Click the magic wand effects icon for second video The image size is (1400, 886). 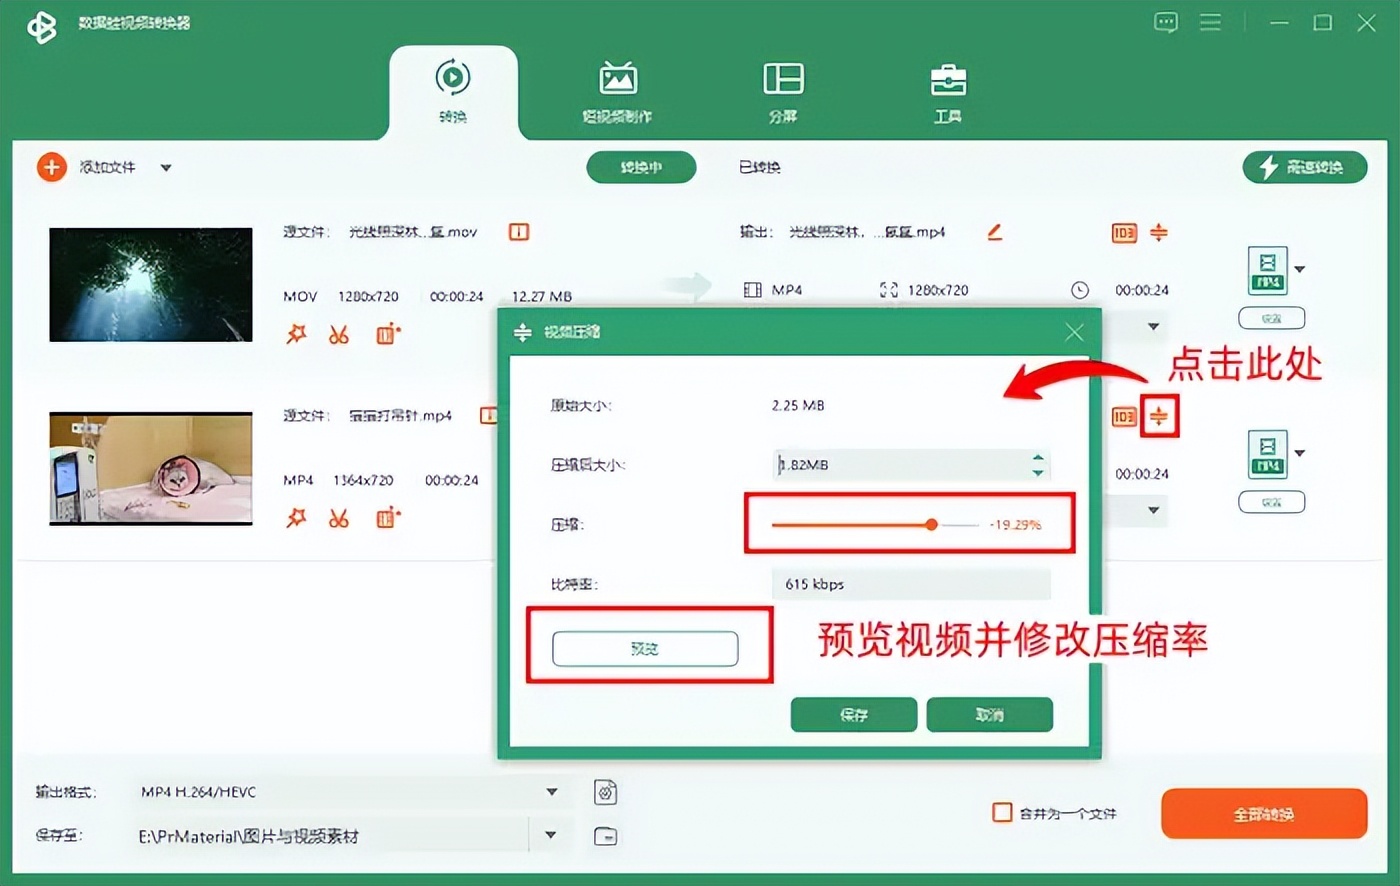pyautogui.click(x=296, y=518)
